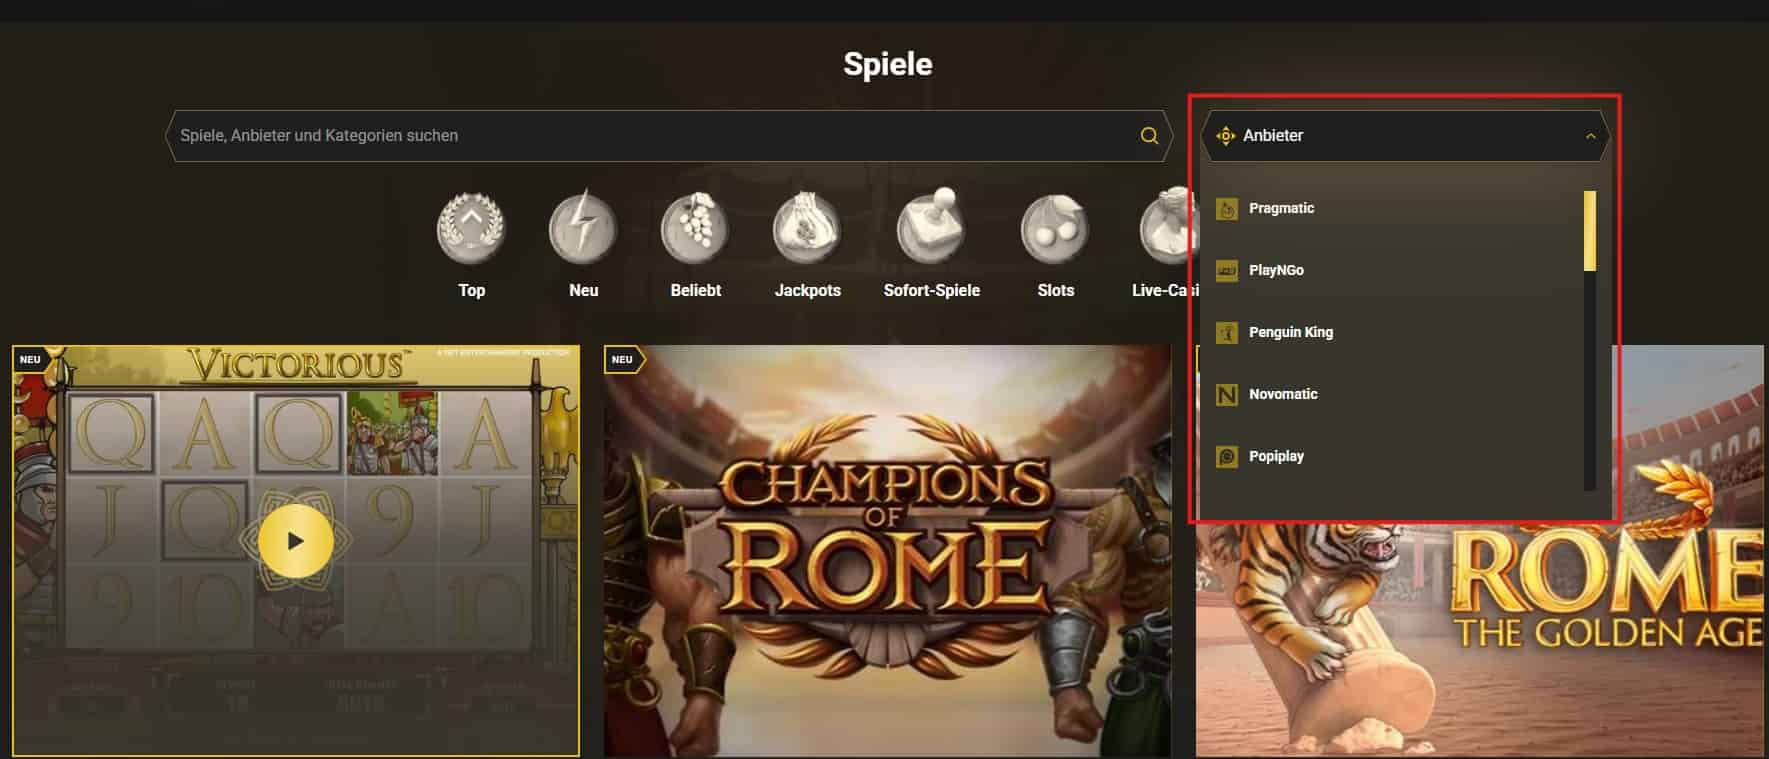This screenshot has width=1769, height=759.
Task: Open the Jackpots money bag icon
Action: pos(807,228)
